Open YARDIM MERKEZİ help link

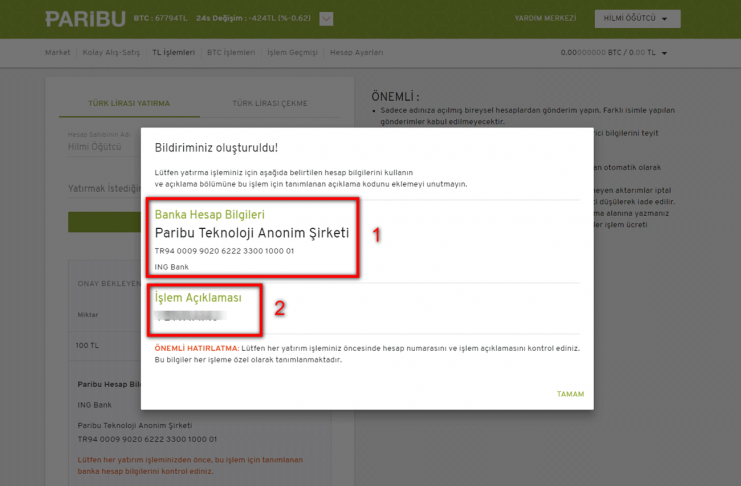point(545,18)
